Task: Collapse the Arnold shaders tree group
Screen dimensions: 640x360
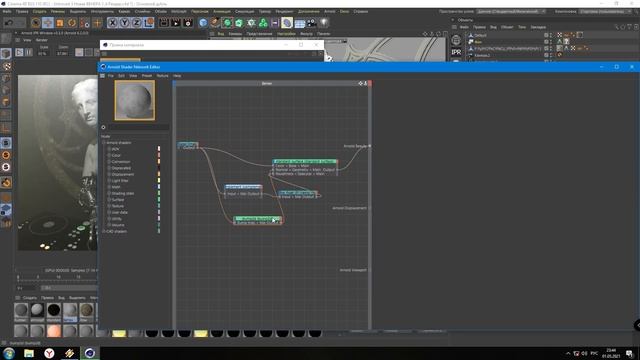Action: point(104,143)
